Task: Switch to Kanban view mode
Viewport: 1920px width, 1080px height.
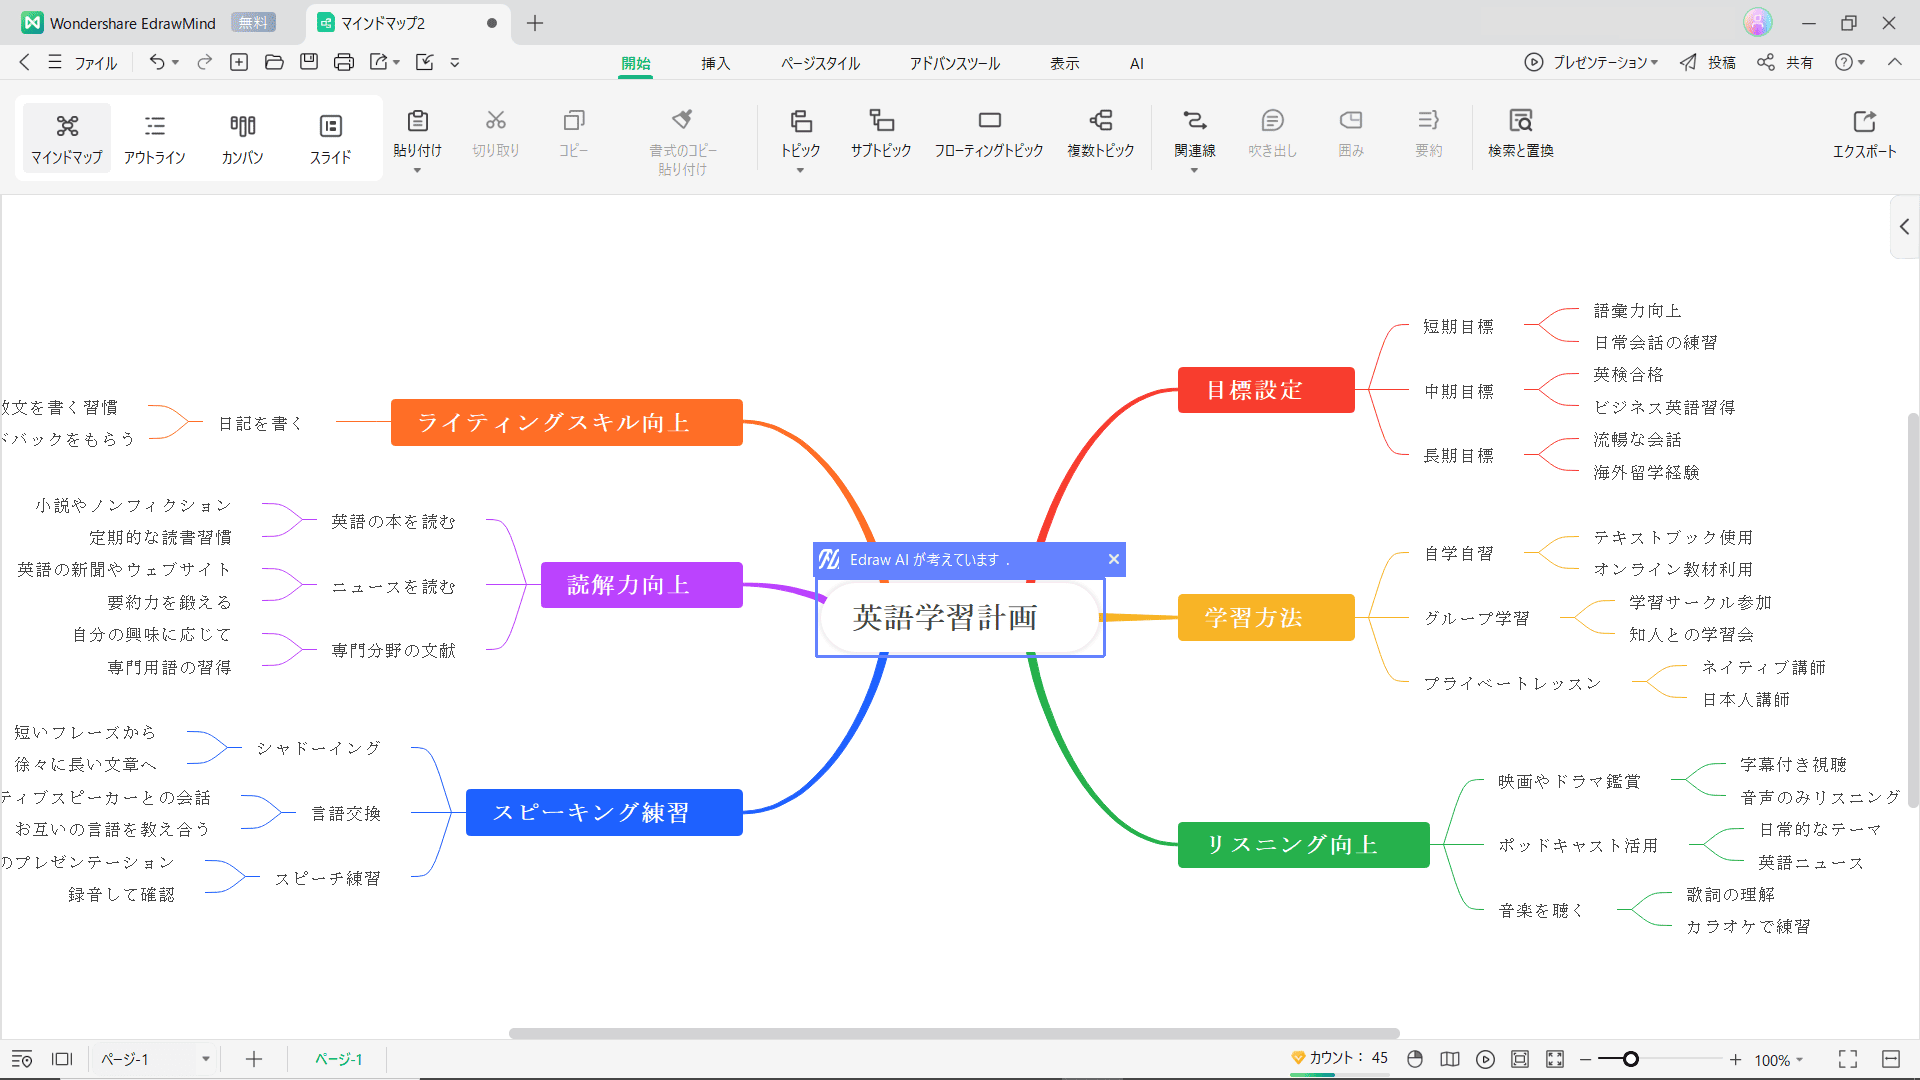Action: tap(242, 137)
